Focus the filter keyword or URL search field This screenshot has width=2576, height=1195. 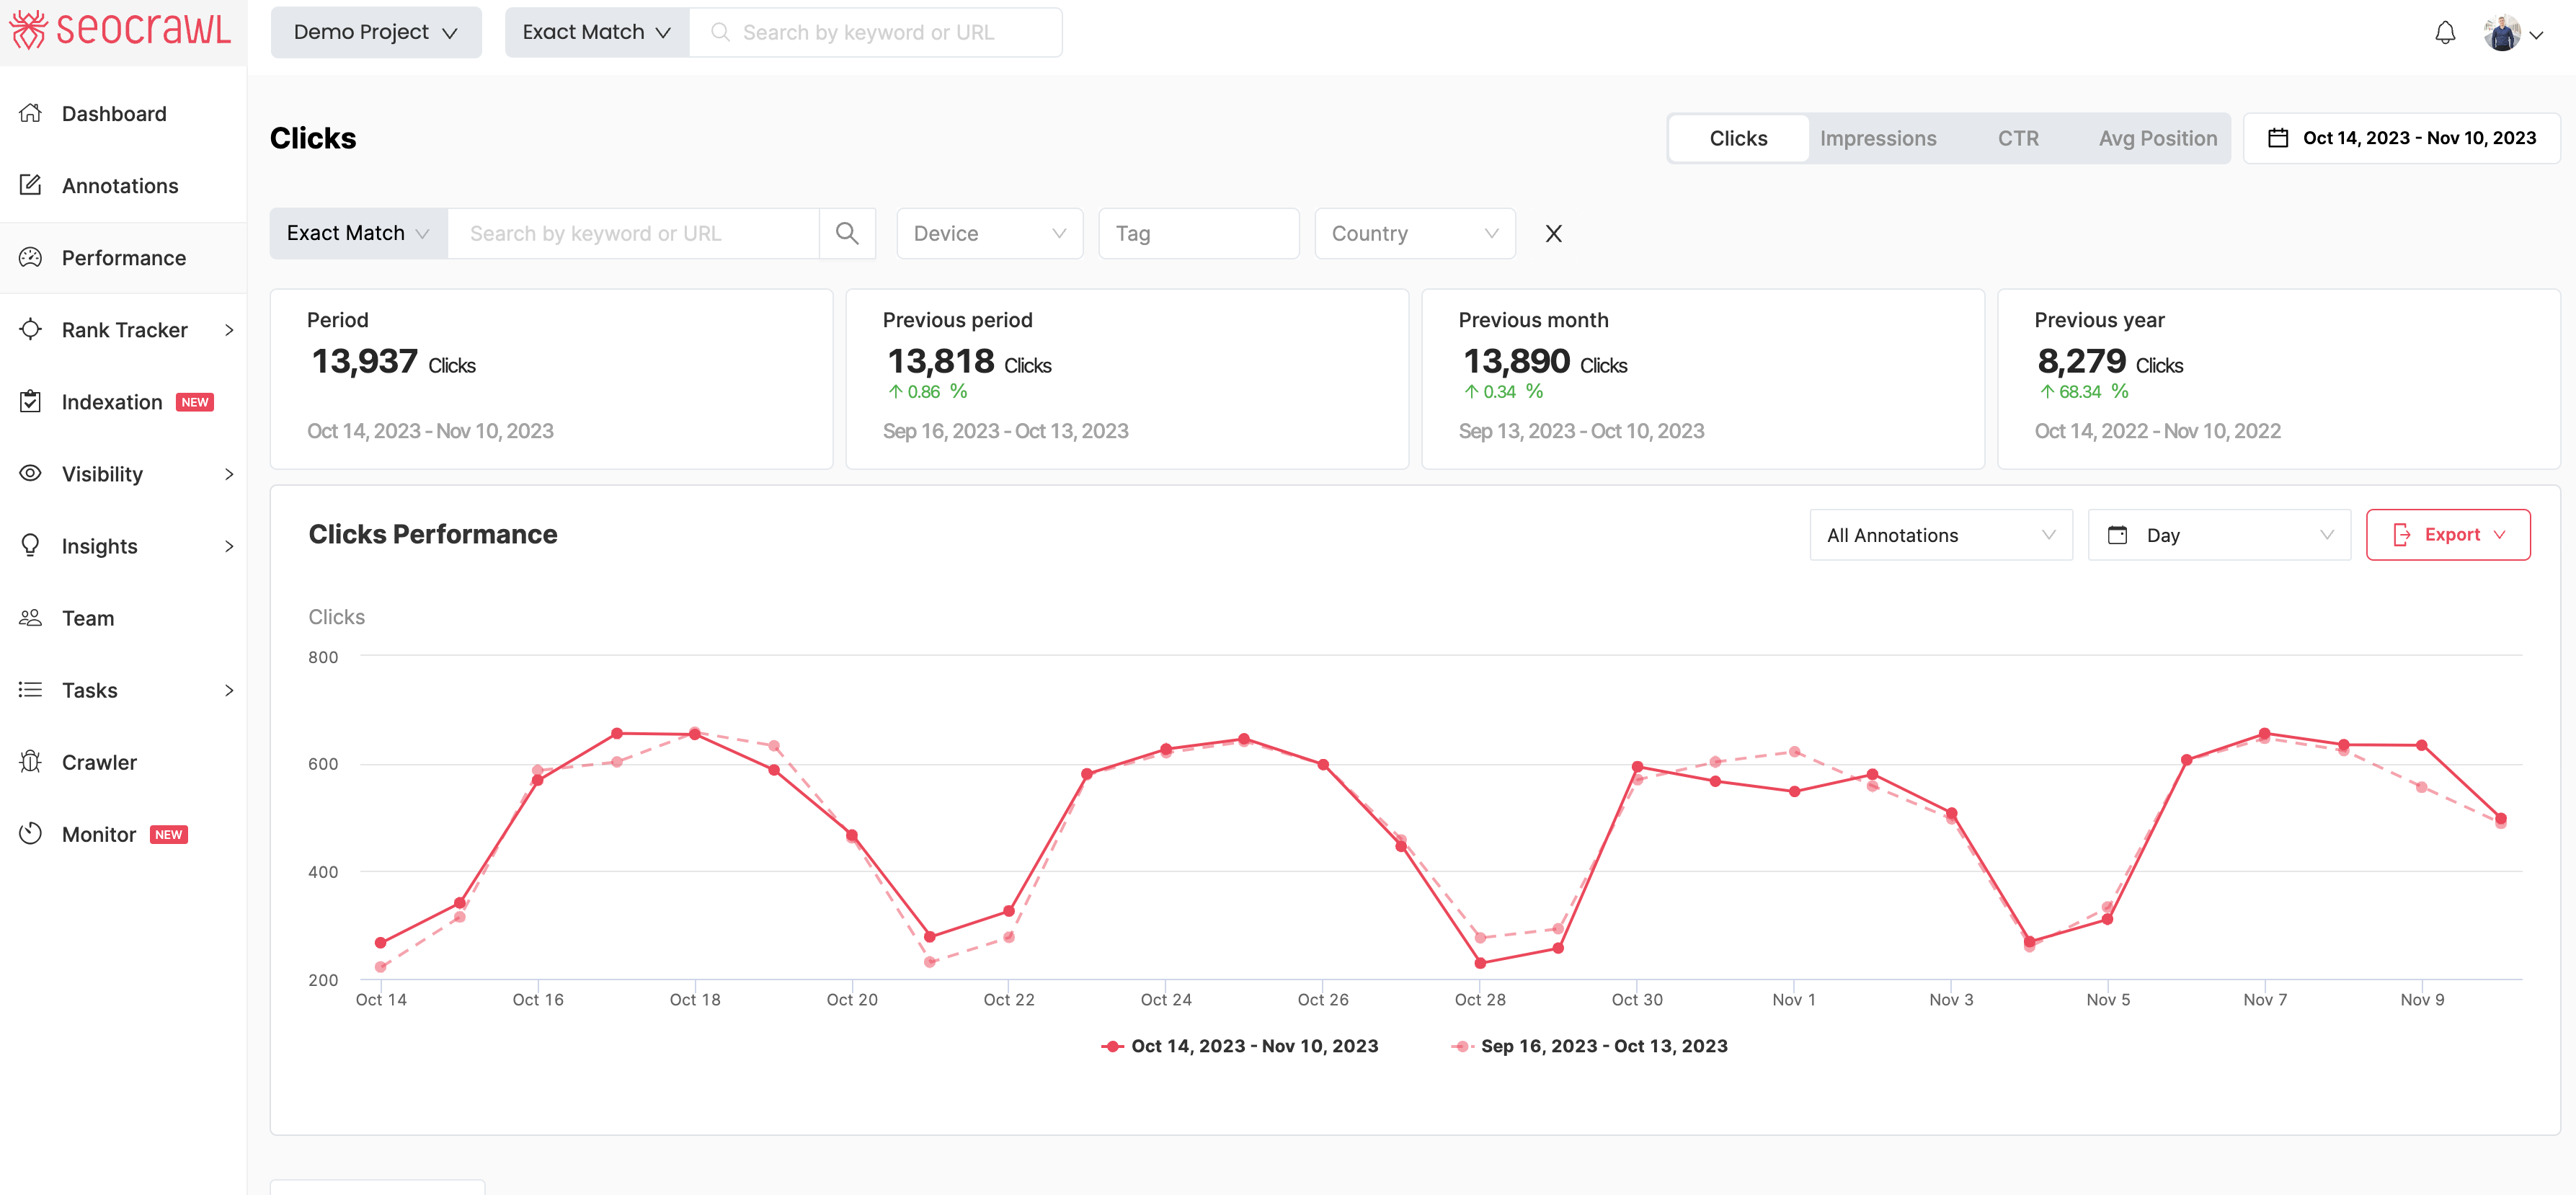click(x=633, y=233)
